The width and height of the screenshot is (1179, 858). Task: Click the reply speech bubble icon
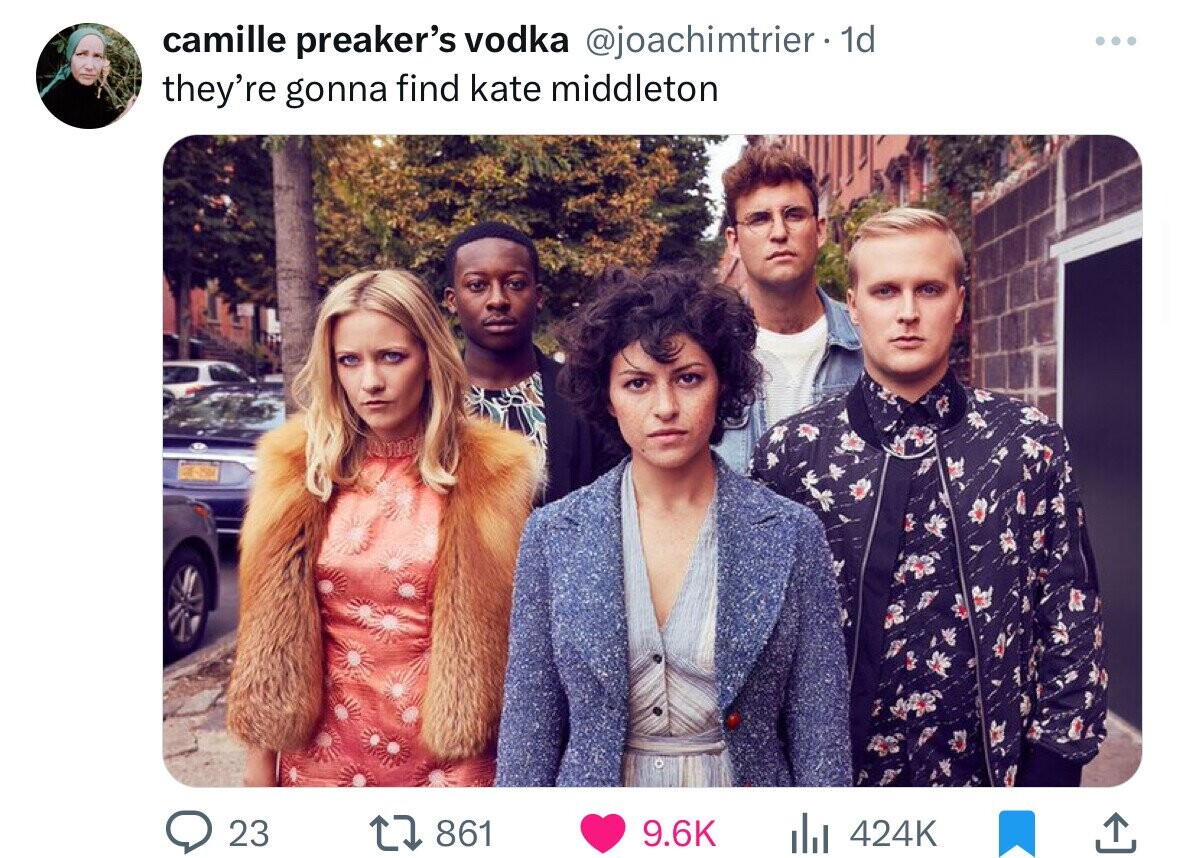click(x=189, y=832)
